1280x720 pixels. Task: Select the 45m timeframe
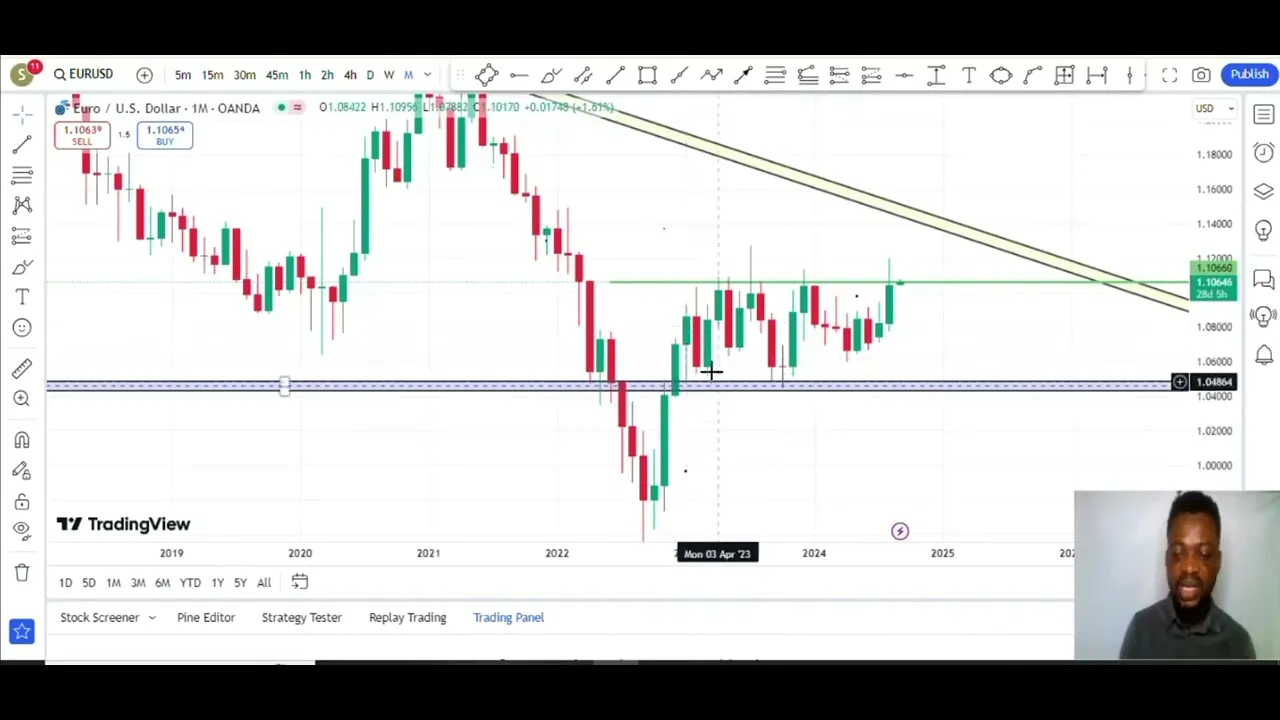click(x=277, y=75)
